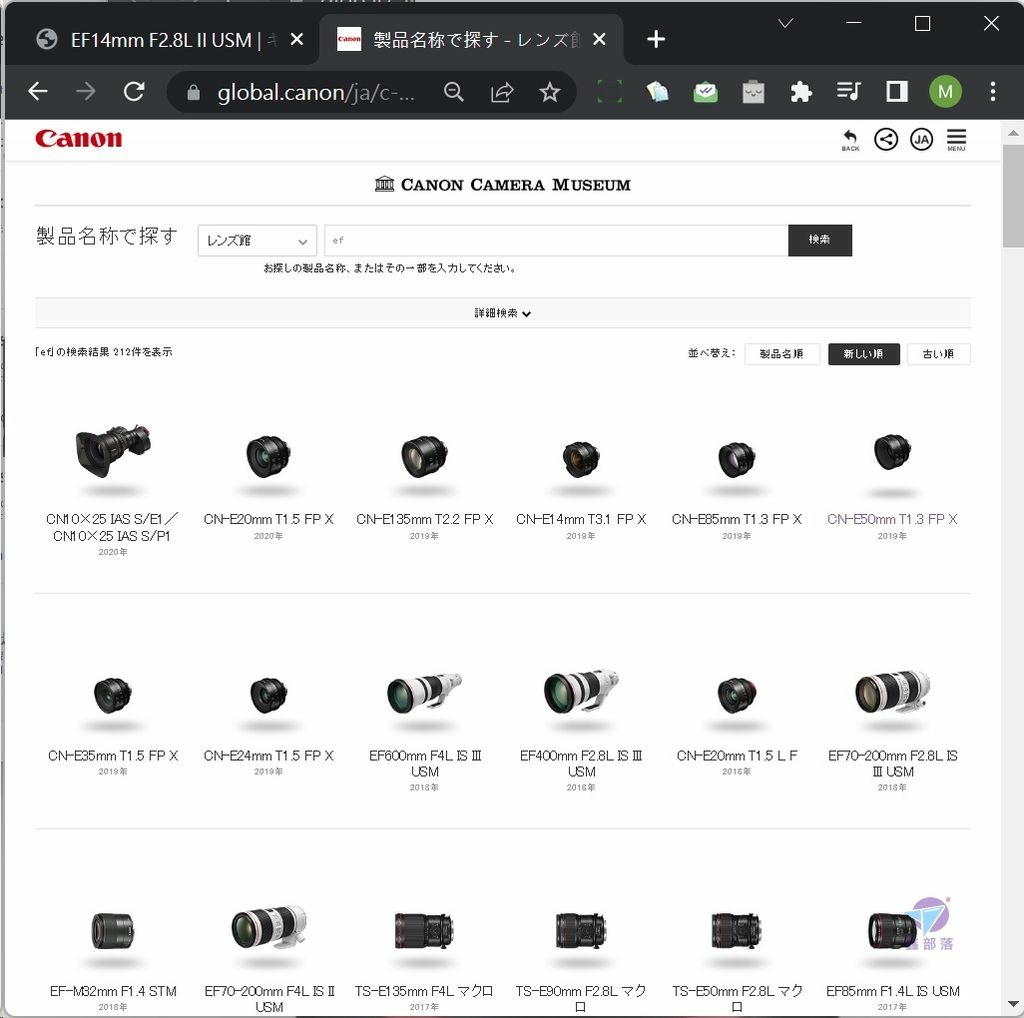Open the hamburger MENU icon
1024x1018 pixels.
click(x=956, y=140)
